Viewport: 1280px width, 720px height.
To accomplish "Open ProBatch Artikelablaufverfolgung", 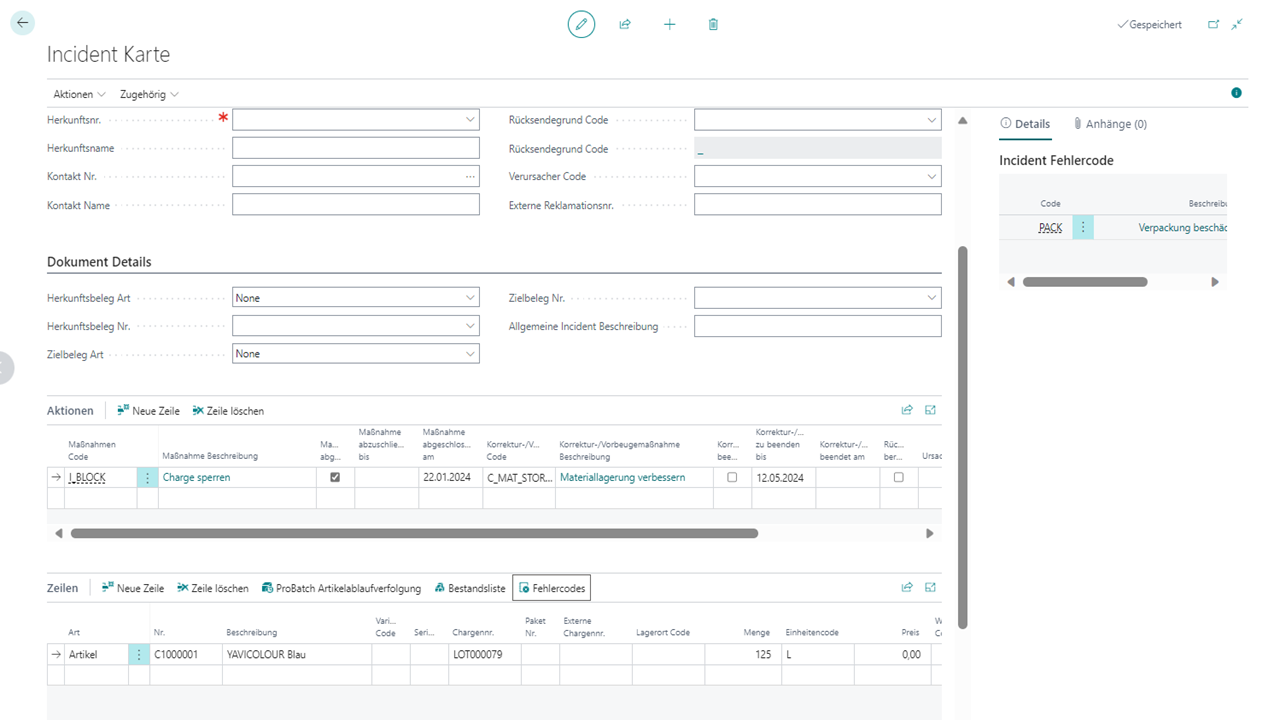I will click(341, 588).
